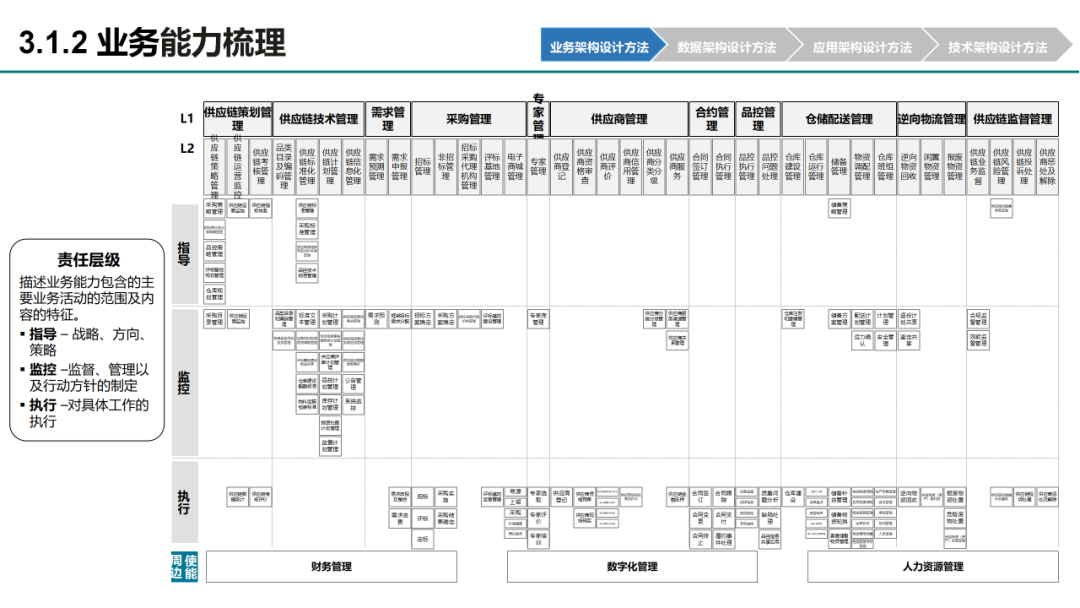Select L2 cell 供应链信息化管理

[353, 167]
